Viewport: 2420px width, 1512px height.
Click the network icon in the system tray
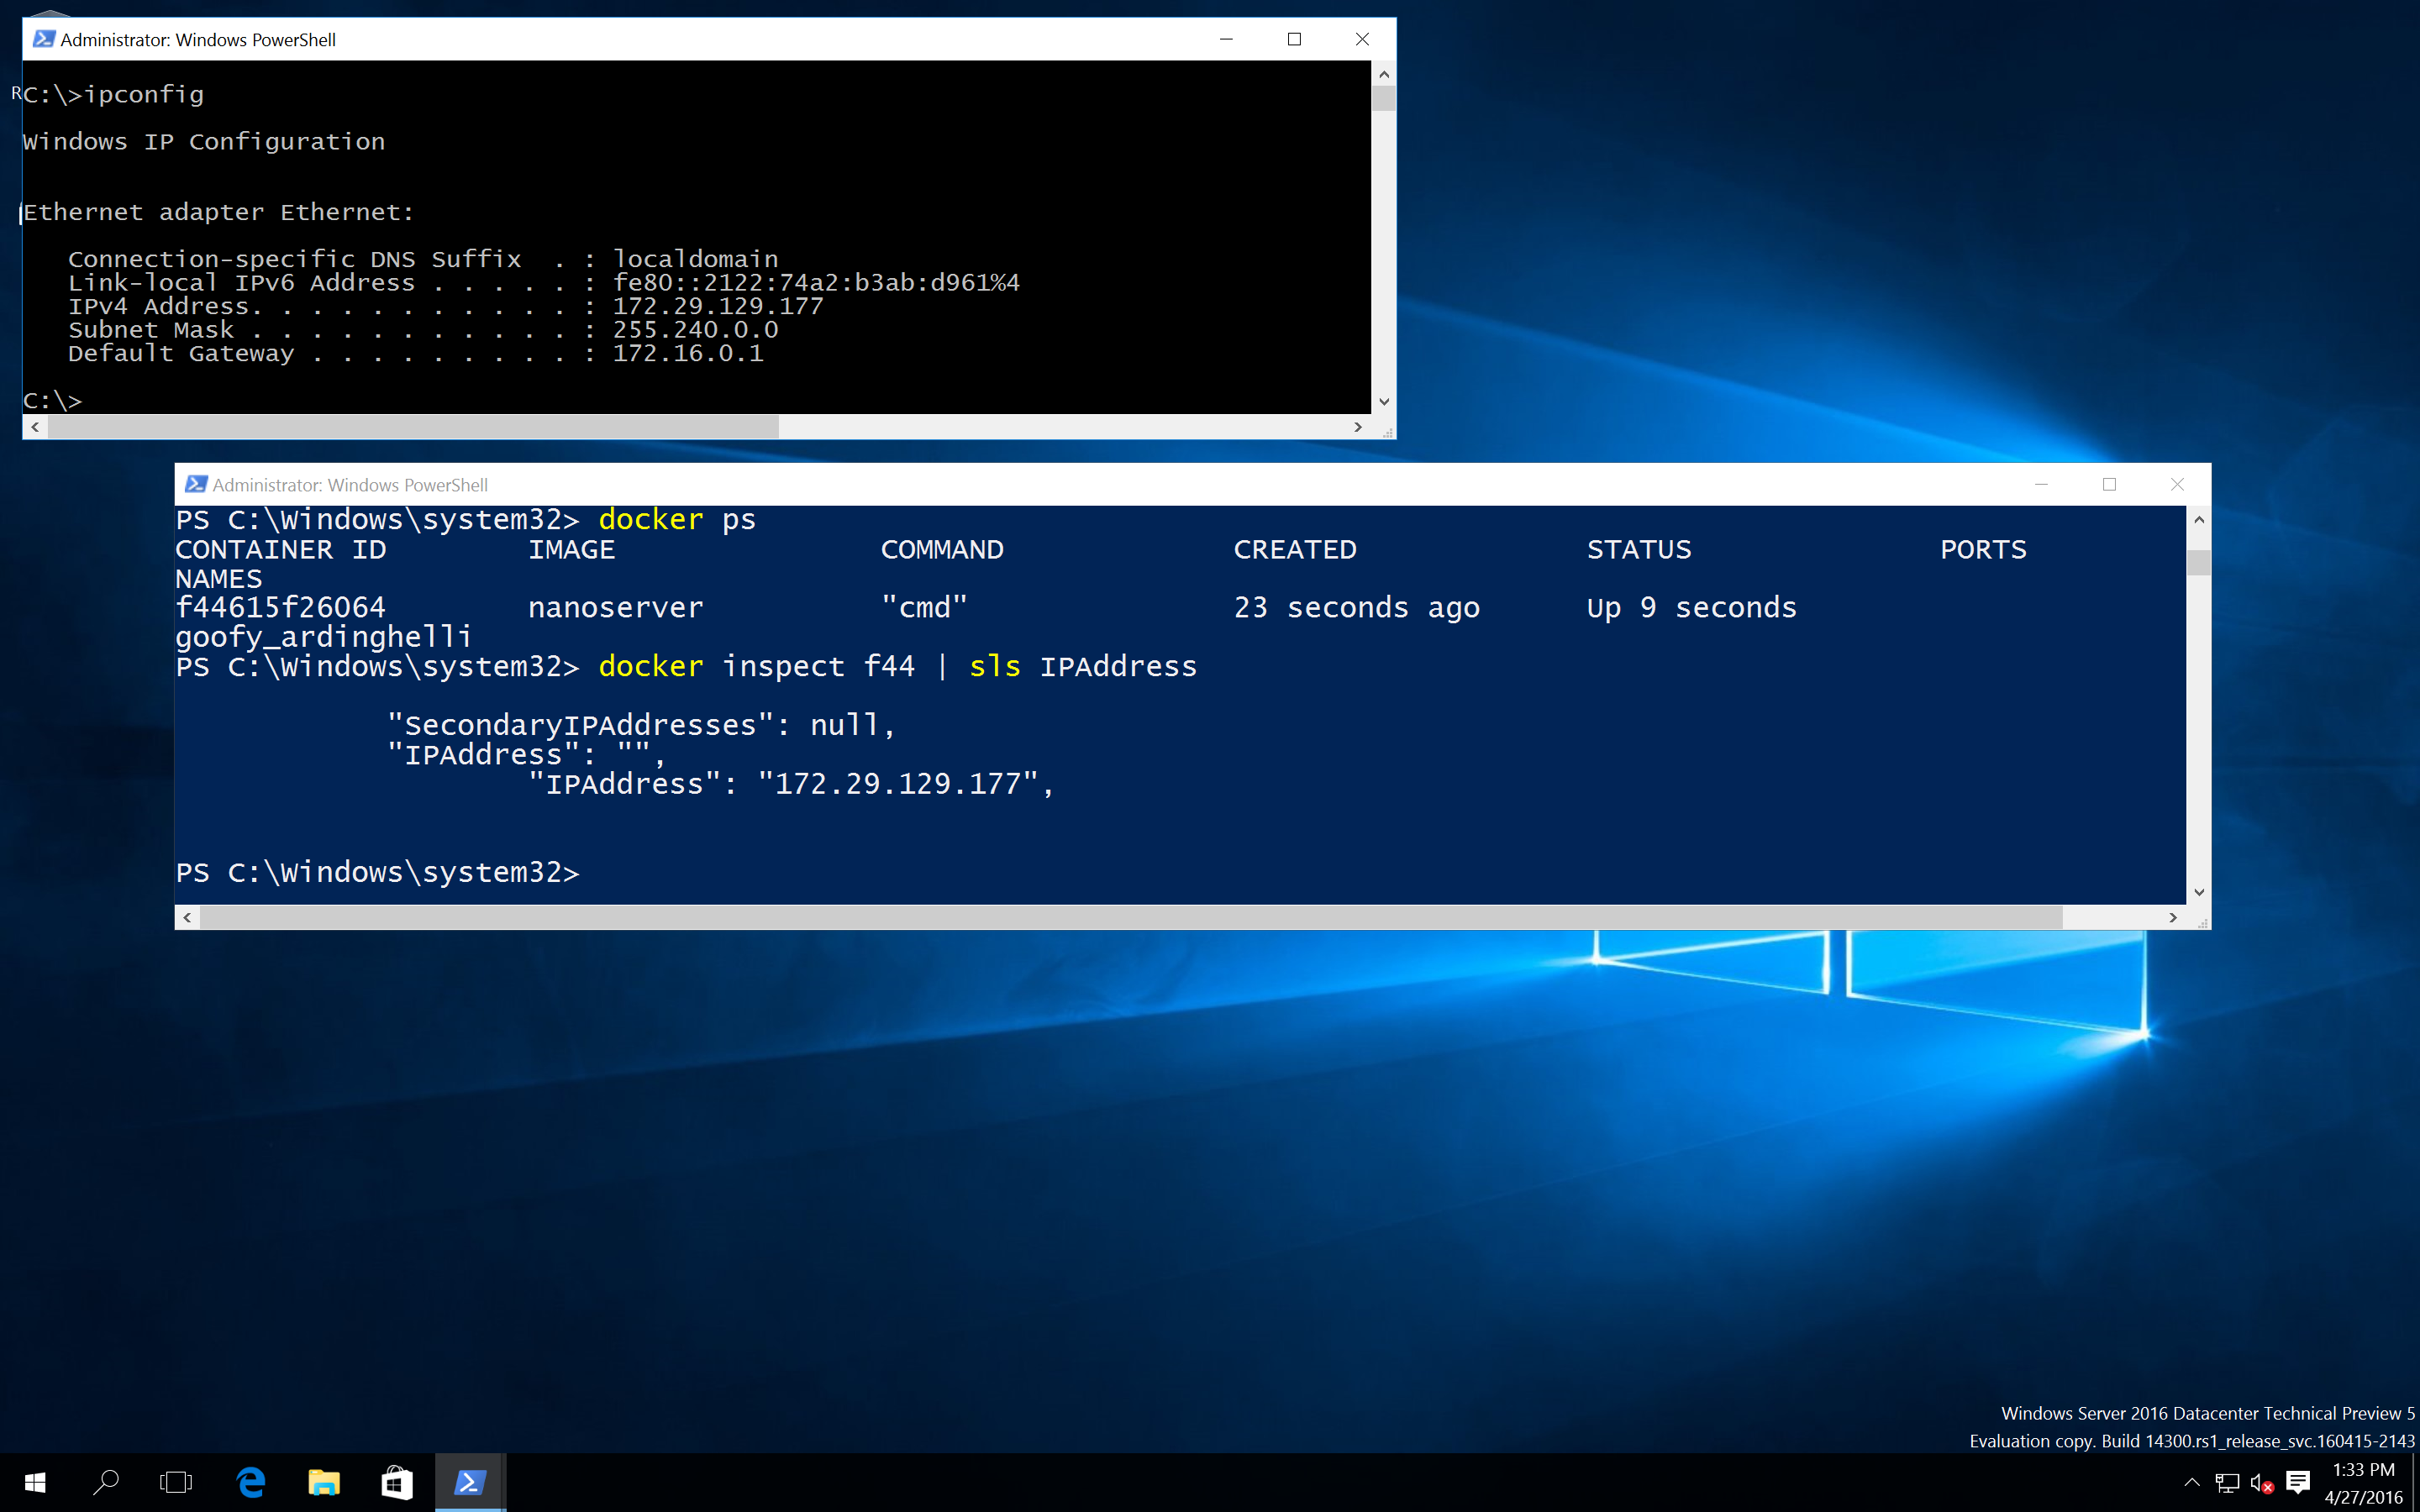click(x=2228, y=1482)
